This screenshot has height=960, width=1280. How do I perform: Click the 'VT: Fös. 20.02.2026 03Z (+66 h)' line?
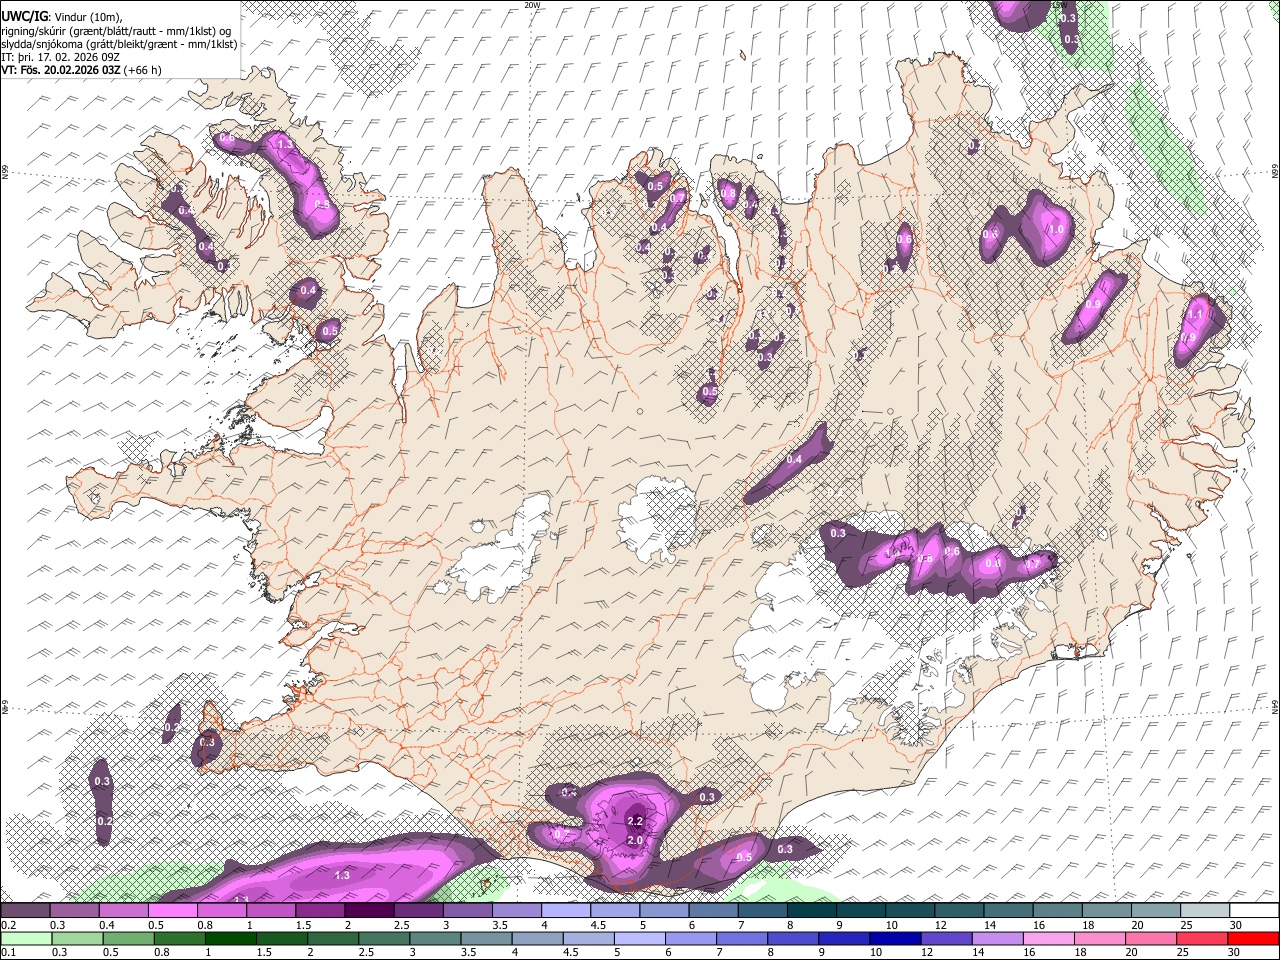click(81, 70)
